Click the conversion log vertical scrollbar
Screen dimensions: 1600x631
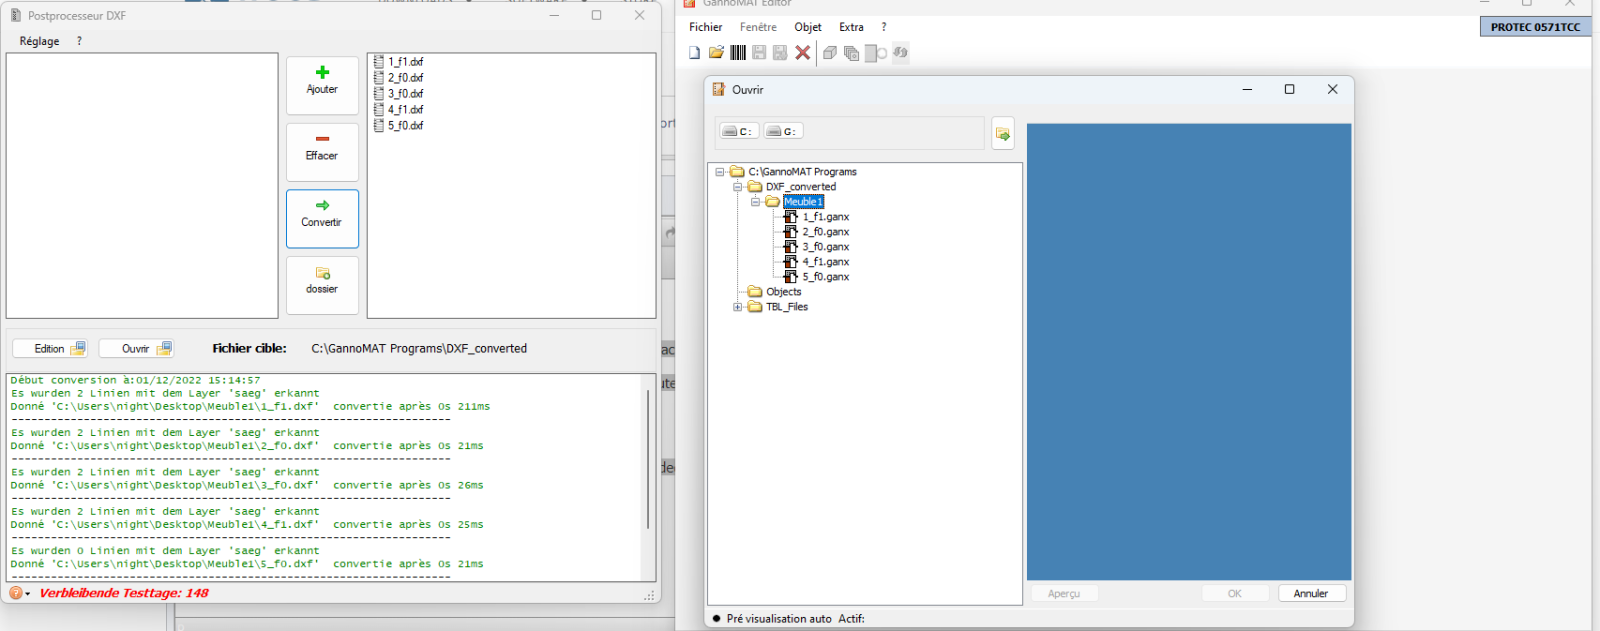[x=648, y=460]
